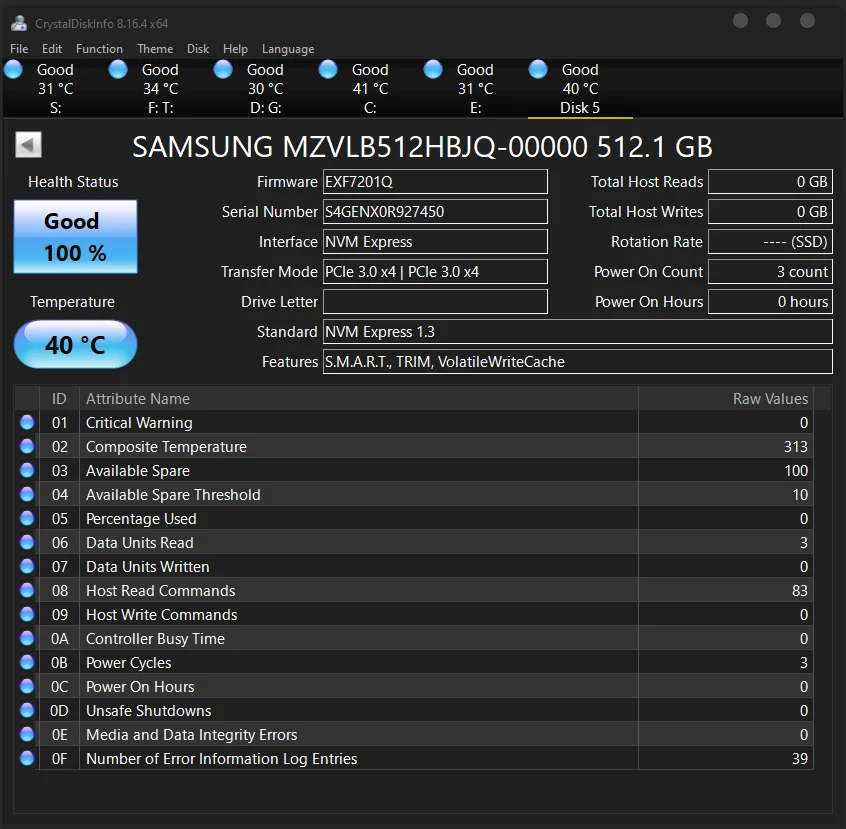Go to the previous disk with the arrow
The width and height of the screenshot is (846, 829).
(28, 145)
